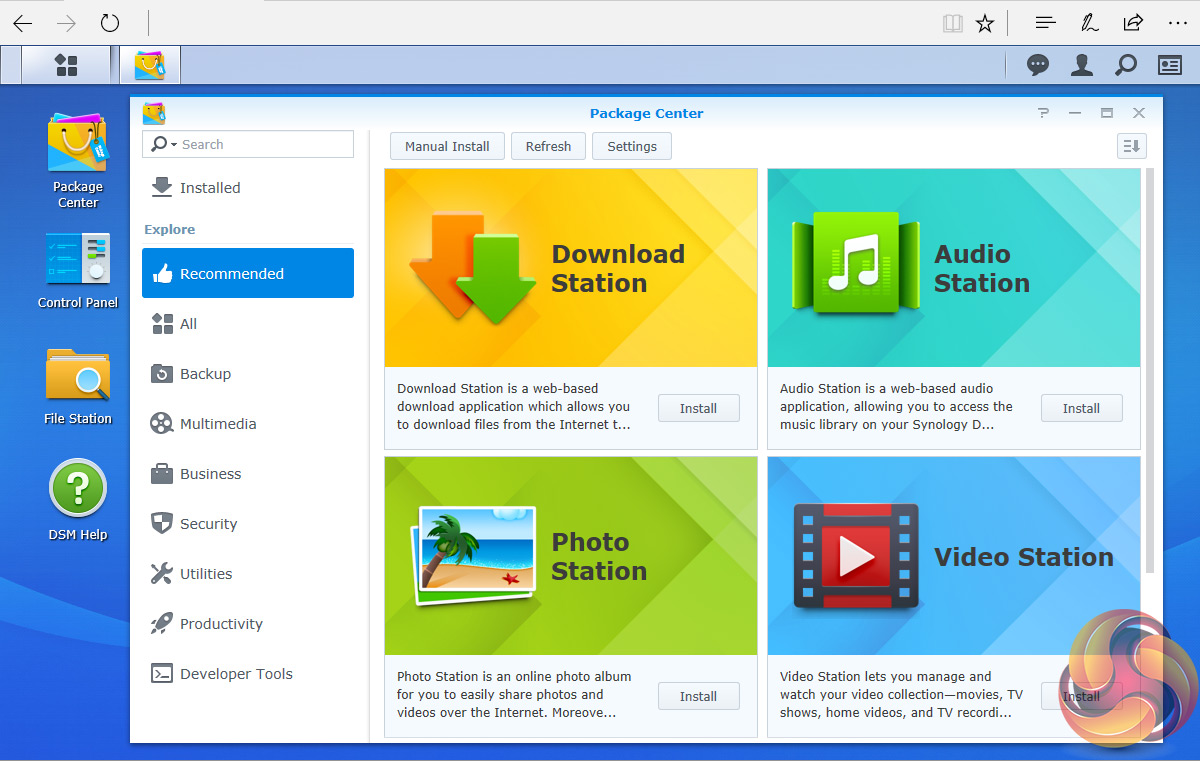Install Download Station package
The width and height of the screenshot is (1200, 761).
[x=698, y=408]
